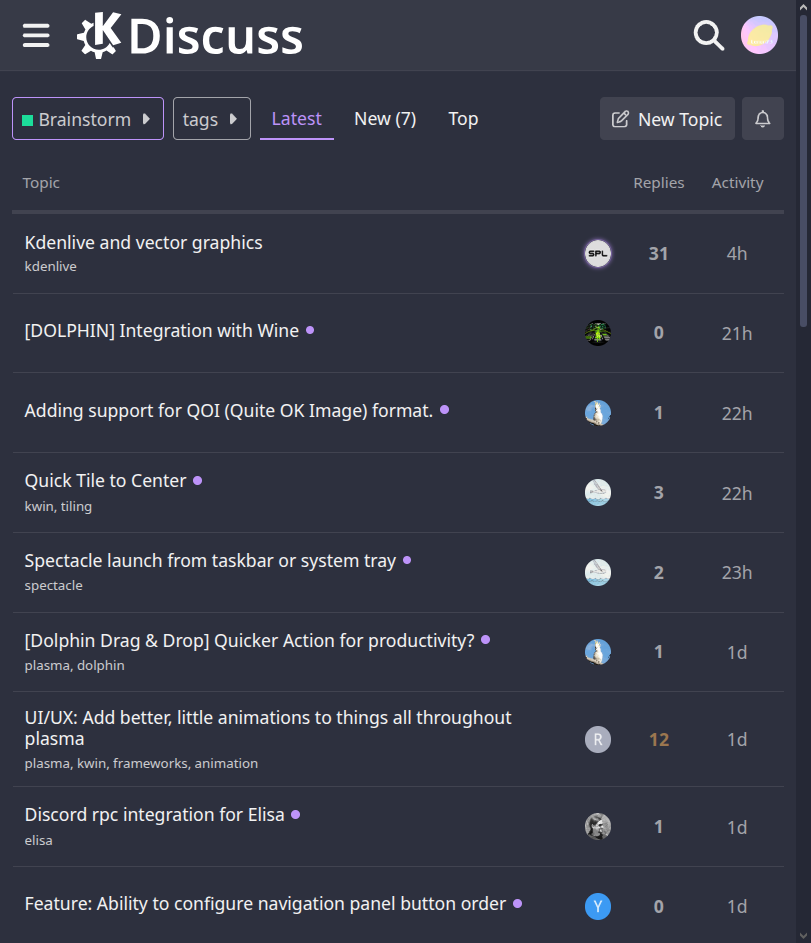Screen dimensions: 811x943
Task: Click the animation tag
Action: [226, 763]
